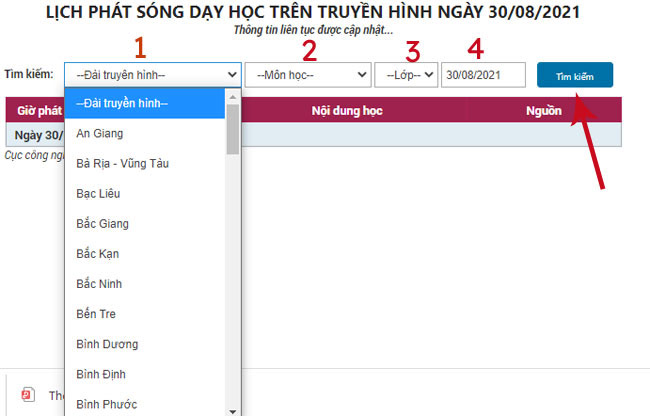This screenshot has width=650, height=416.
Task: Expand the Môn học dropdown
Action: 307,74
